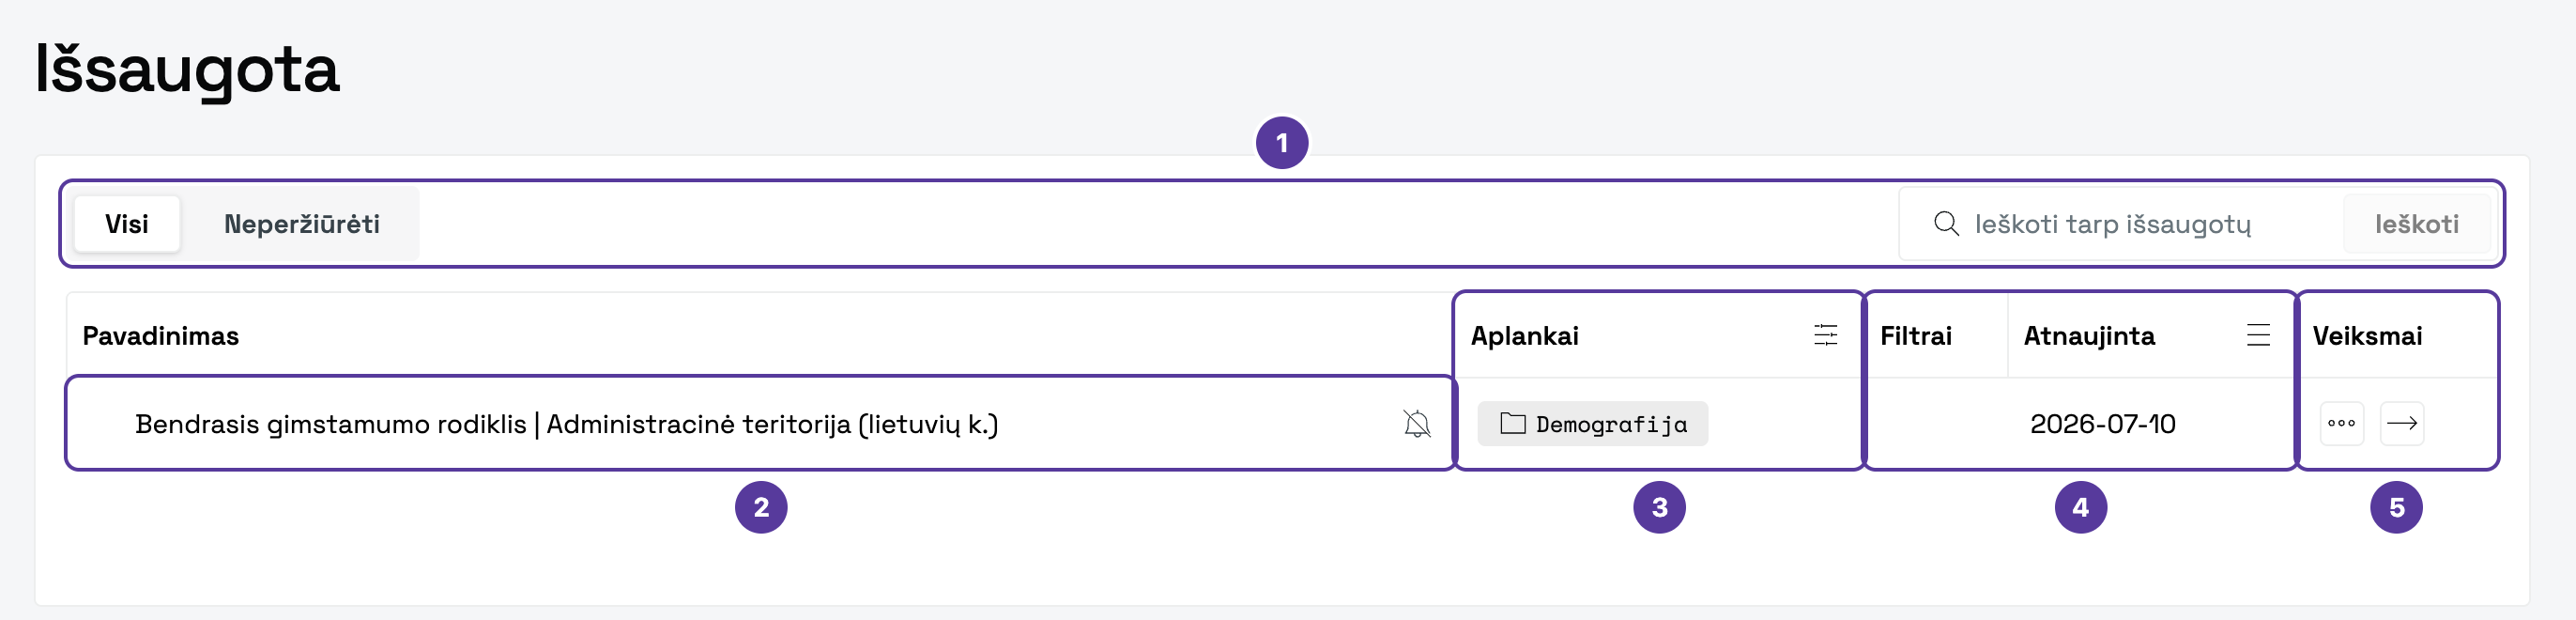2576x620 pixels.
Task: Click the Pavadinimas column header
Action: [160, 336]
